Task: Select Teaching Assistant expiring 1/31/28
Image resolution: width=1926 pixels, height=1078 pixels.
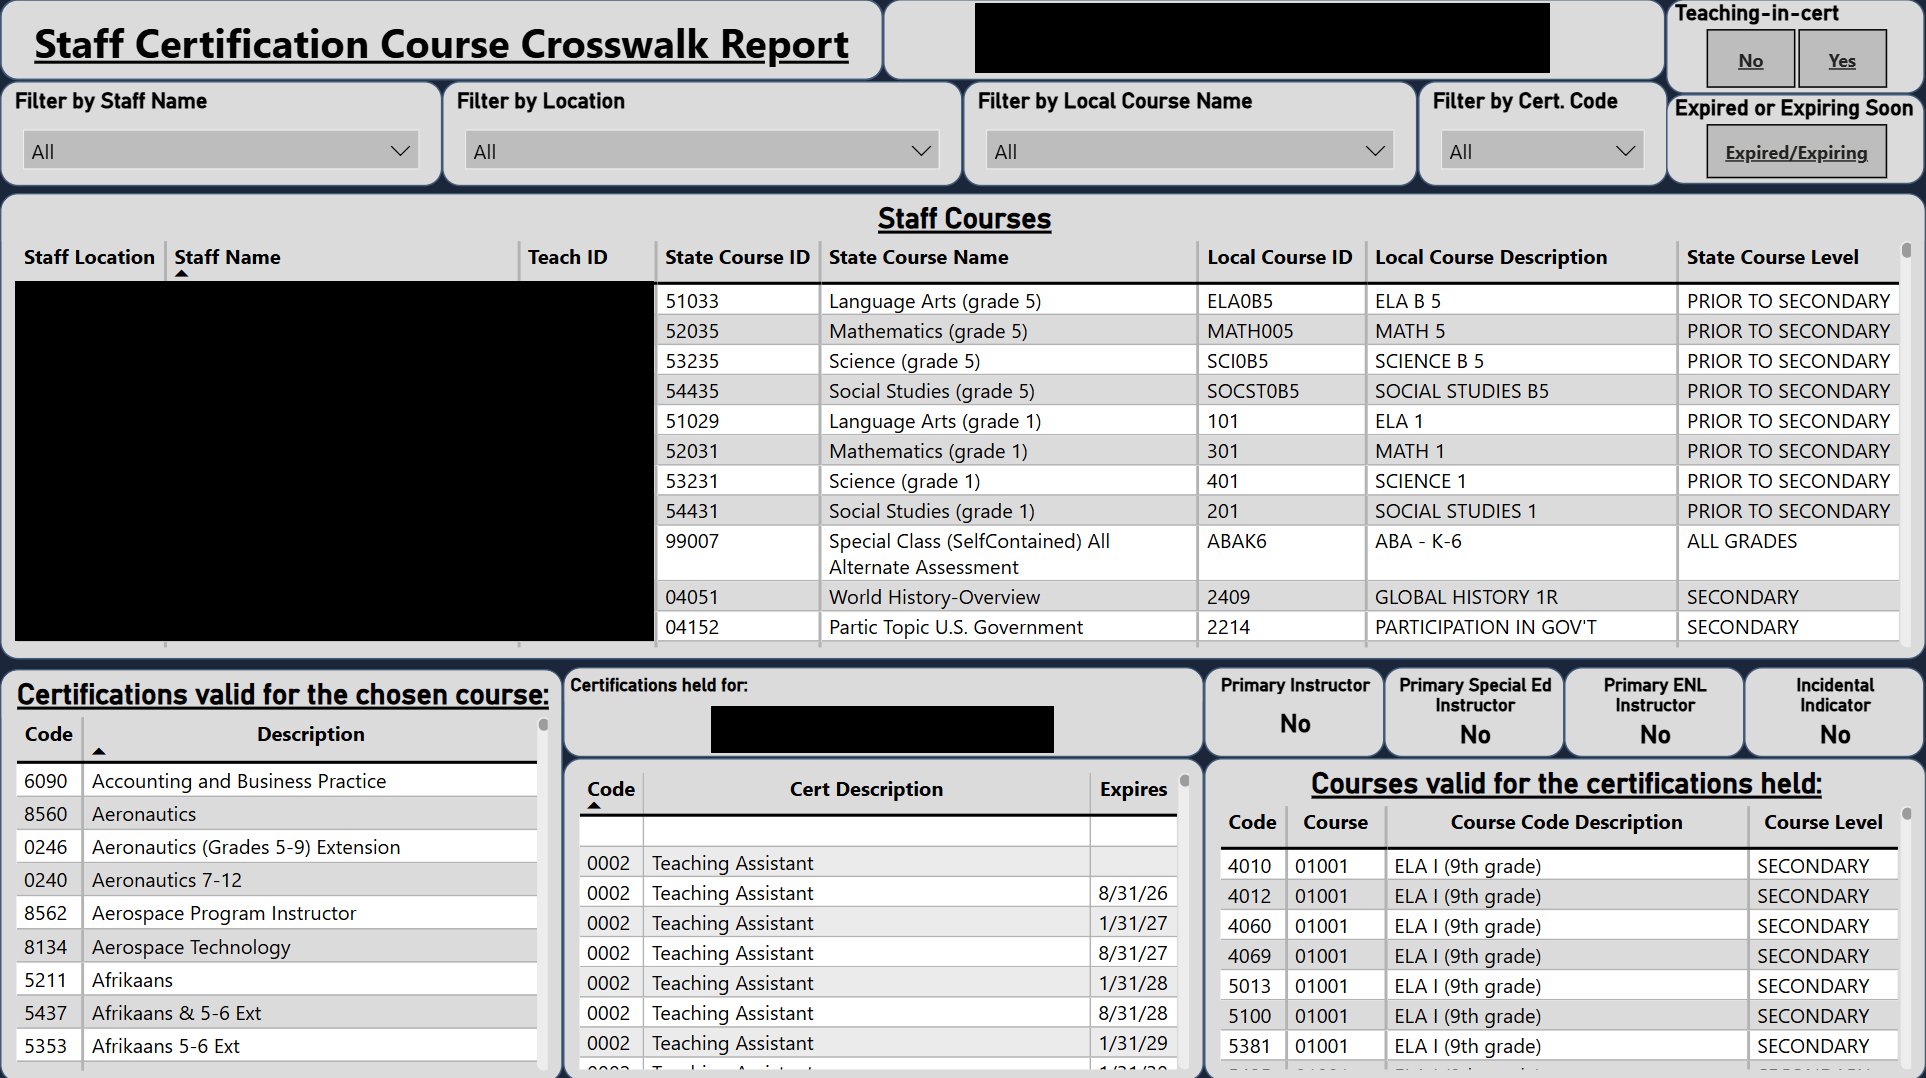Action: click(x=878, y=983)
